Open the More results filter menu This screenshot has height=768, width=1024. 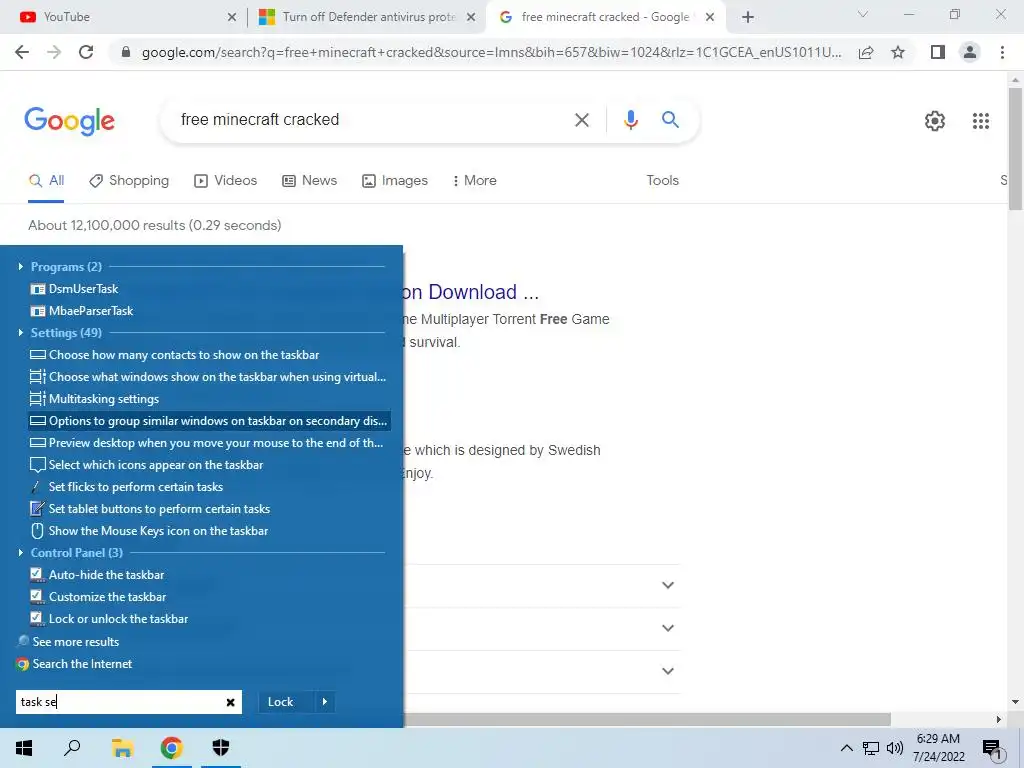[474, 181]
